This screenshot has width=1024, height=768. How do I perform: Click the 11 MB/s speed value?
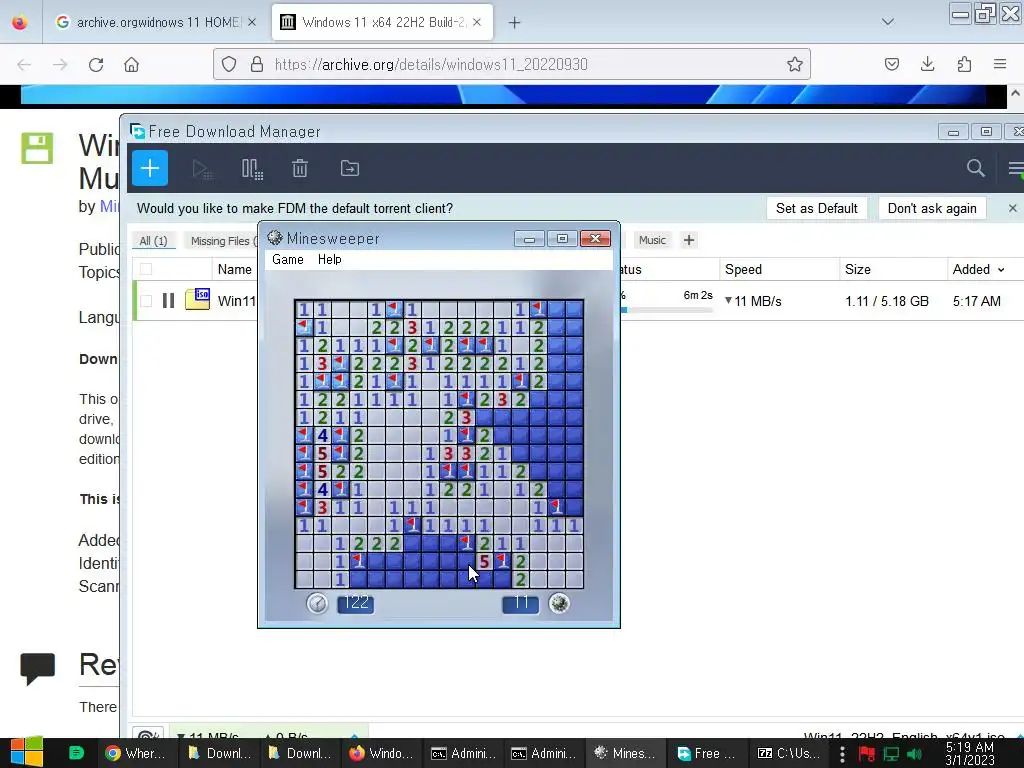click(x=758, y=301)
